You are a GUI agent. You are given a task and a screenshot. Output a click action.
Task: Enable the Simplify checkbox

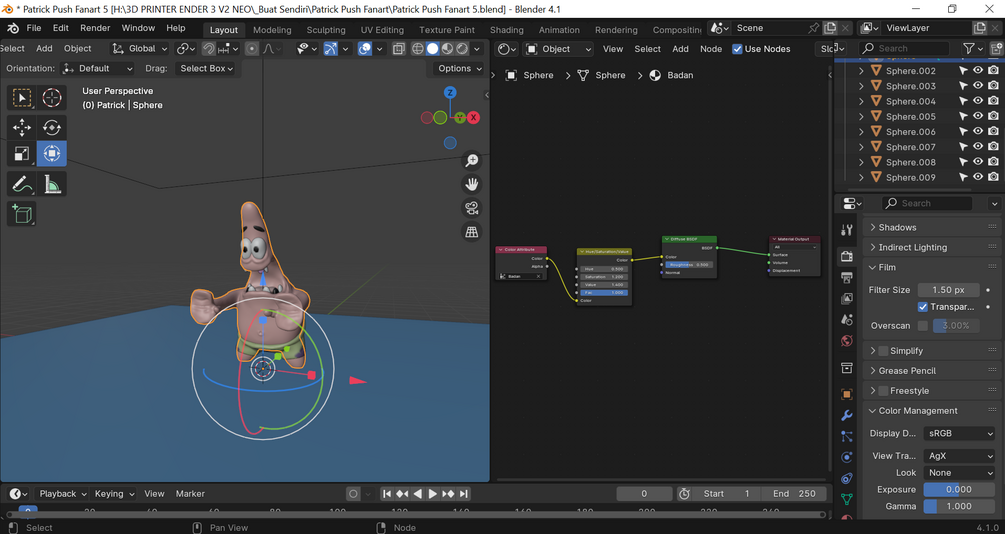883,351
